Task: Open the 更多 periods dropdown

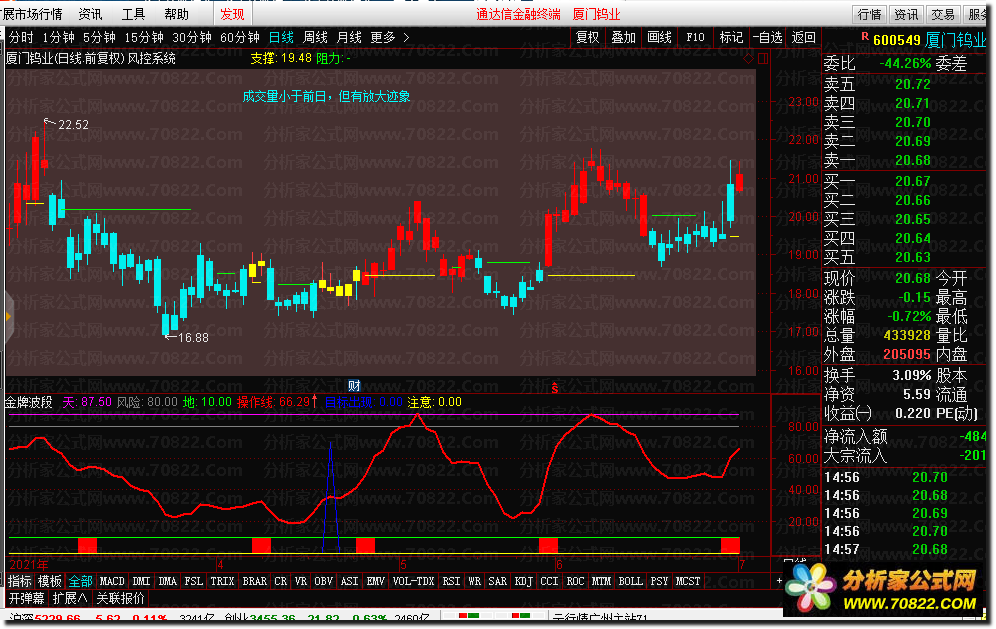Action: coord(383,37)
